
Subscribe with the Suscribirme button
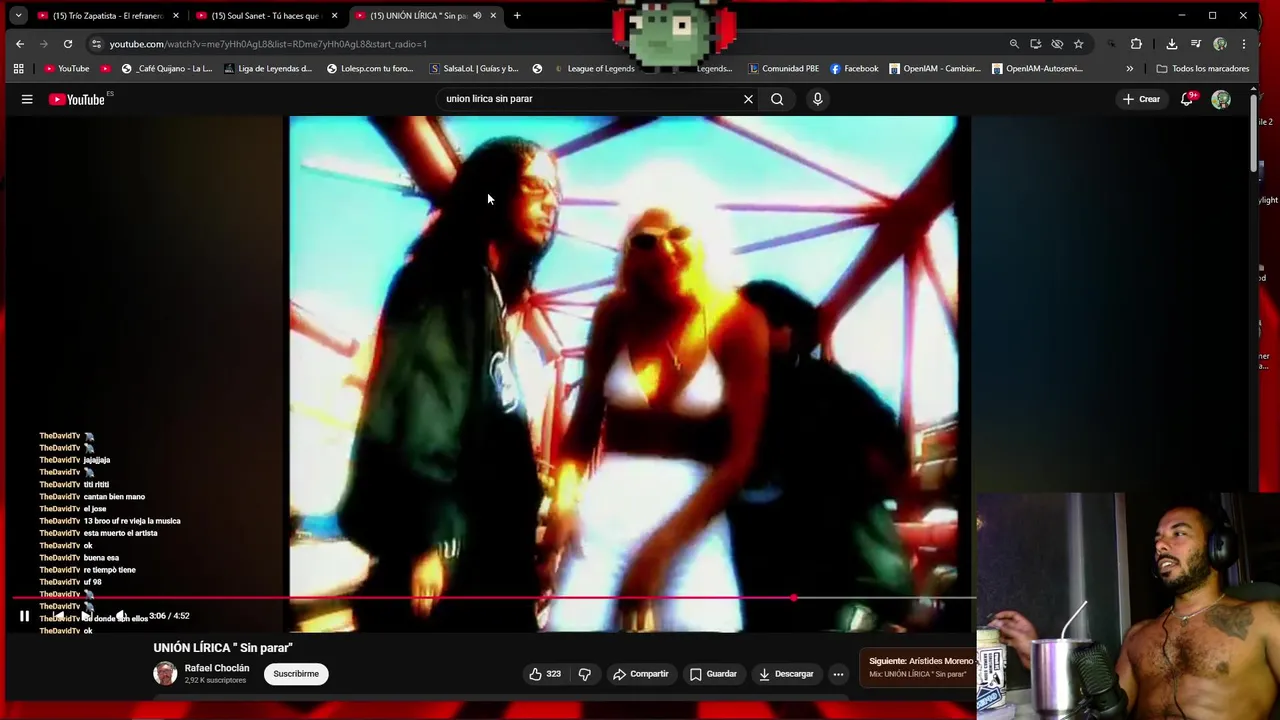click(296, 674)
